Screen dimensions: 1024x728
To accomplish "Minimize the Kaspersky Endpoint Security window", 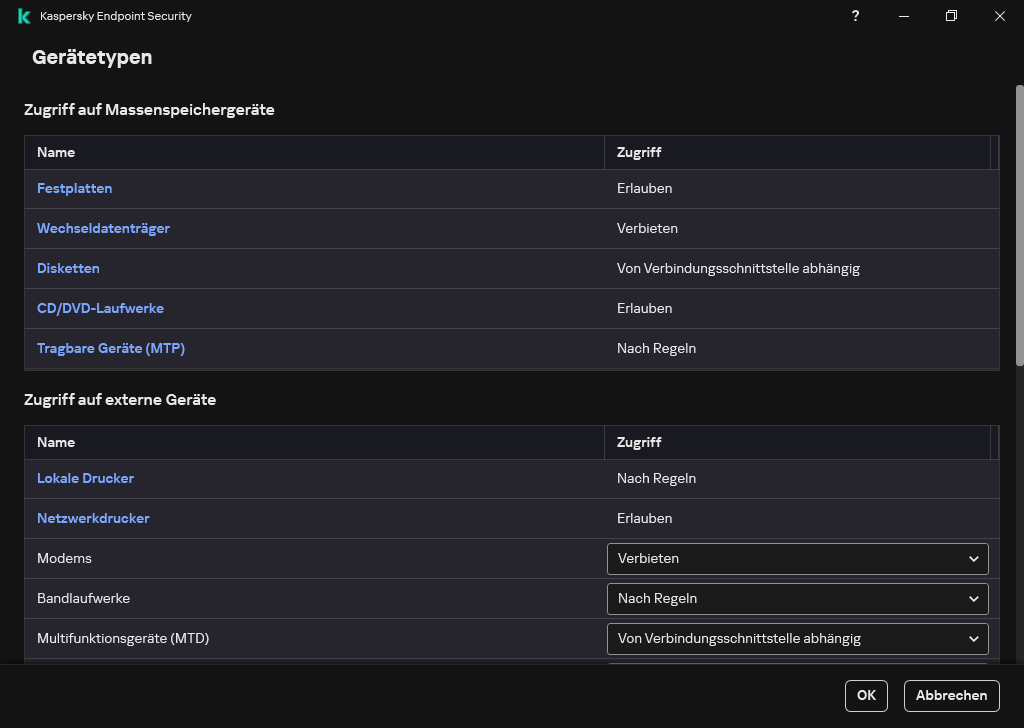I will (904, 16).
